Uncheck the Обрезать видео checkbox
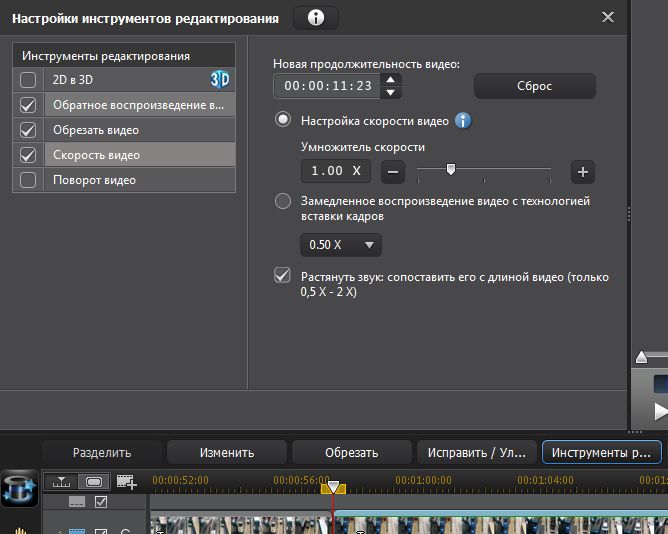668x534 pixels. click(x=28, y=130)
